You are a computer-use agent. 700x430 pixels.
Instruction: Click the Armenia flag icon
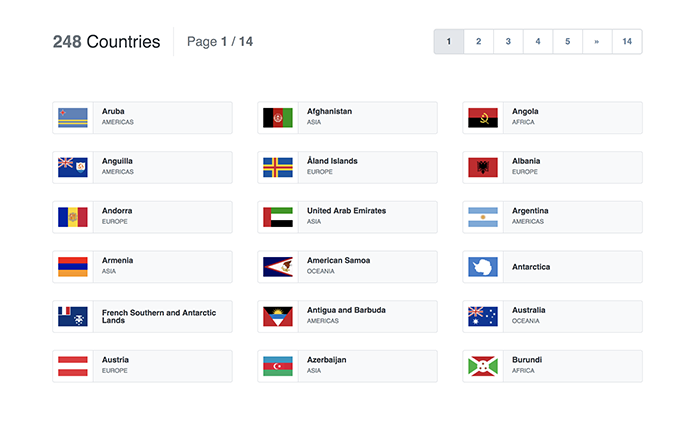tap(73, 267)
